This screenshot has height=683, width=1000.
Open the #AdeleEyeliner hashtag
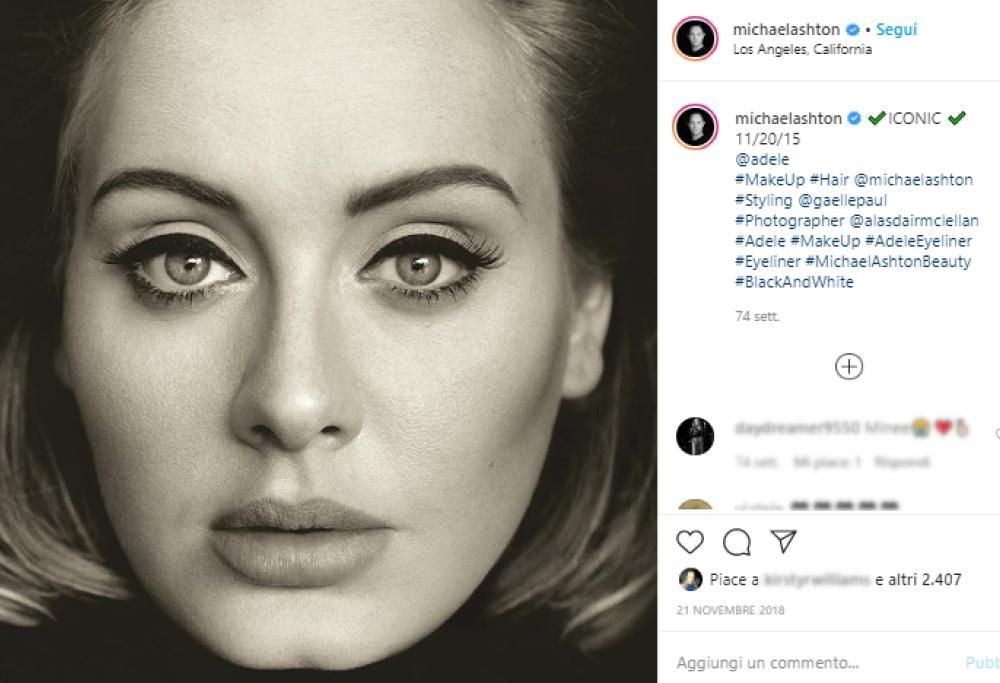tap(918, 241)
